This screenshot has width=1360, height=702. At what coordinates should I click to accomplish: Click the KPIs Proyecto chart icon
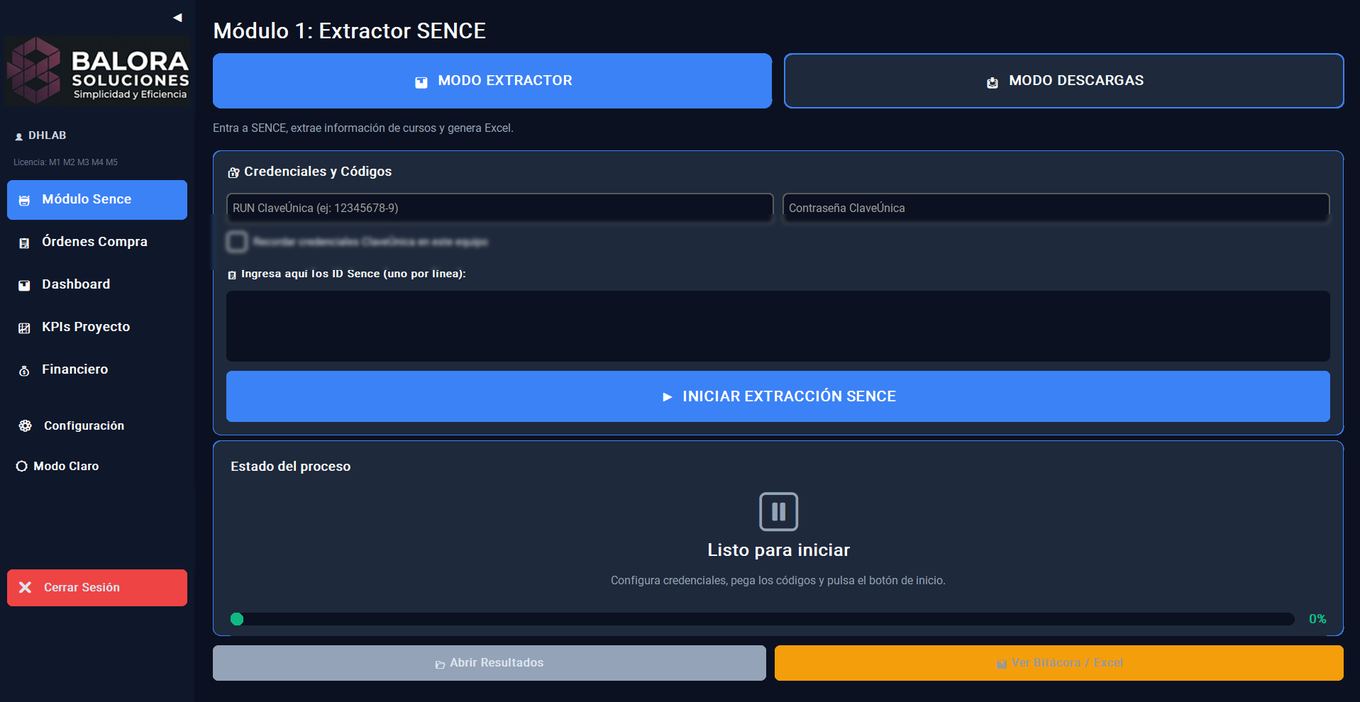click(25, 328)
